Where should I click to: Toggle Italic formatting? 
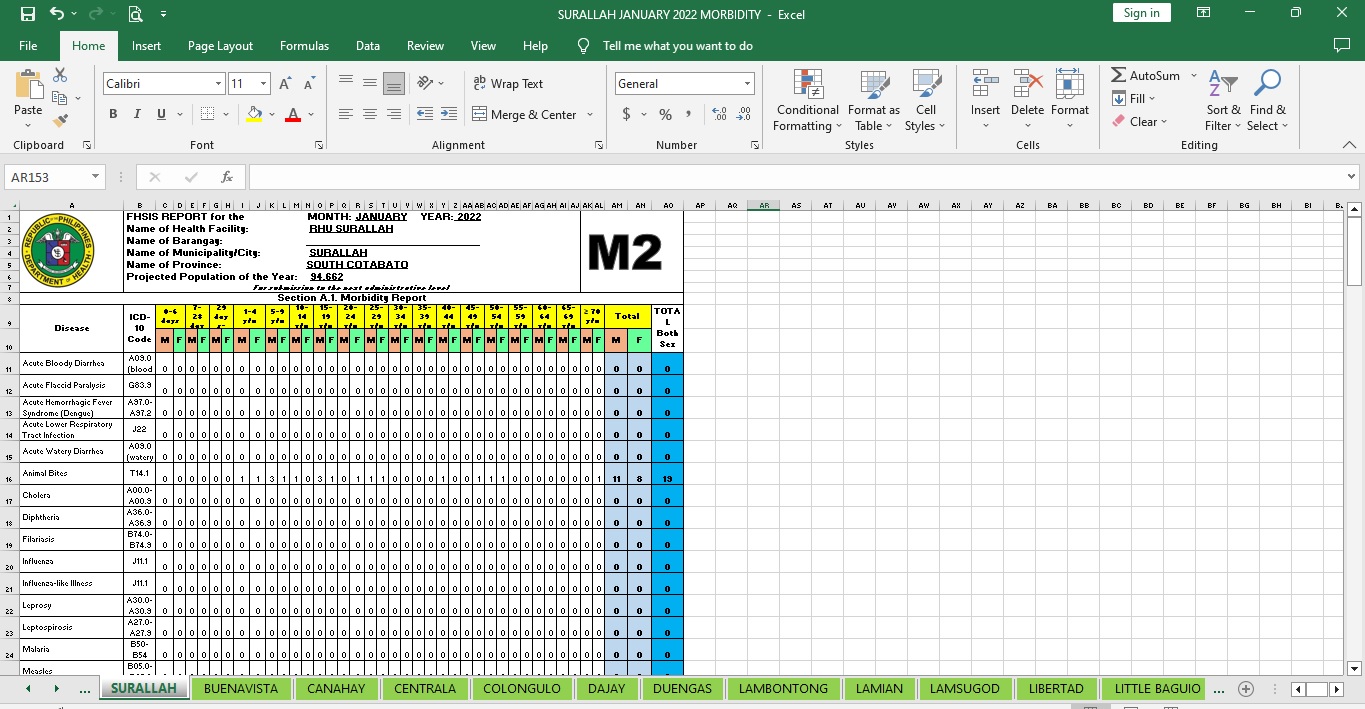pyautogui.click(x=137, y=114)
